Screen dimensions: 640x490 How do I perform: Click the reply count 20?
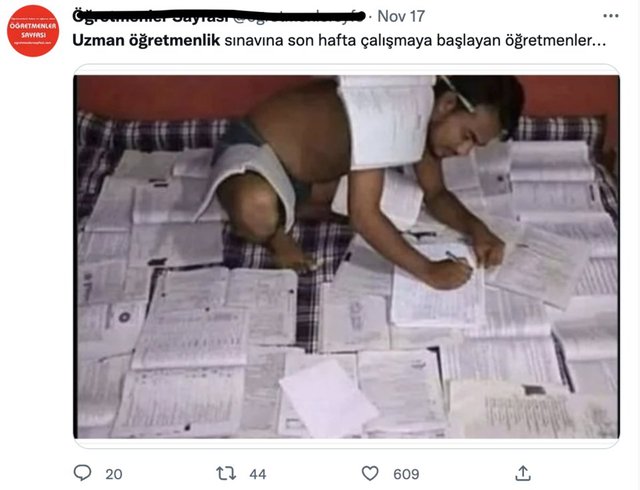114,474
